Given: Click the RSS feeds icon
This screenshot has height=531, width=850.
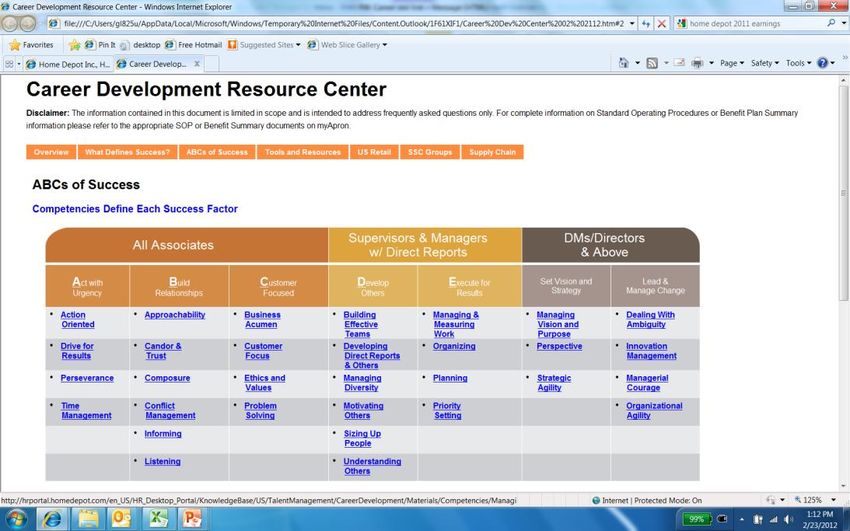Looking at the screenshot, I should pyautogui.click(x=652, y=63).
